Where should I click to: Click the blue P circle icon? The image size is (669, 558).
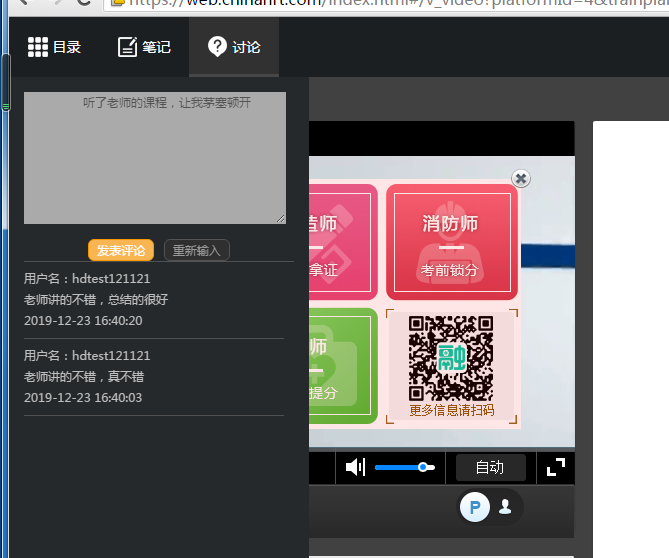[x=474, y=507]
